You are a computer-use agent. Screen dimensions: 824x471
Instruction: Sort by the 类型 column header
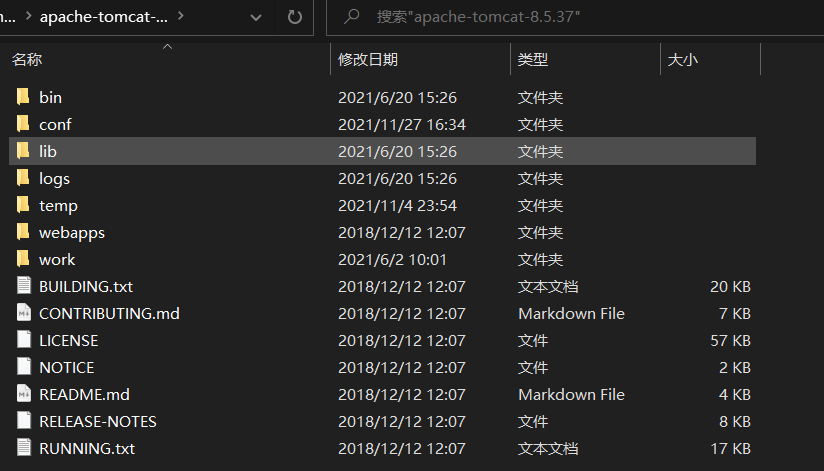click(x=533, y=59)
